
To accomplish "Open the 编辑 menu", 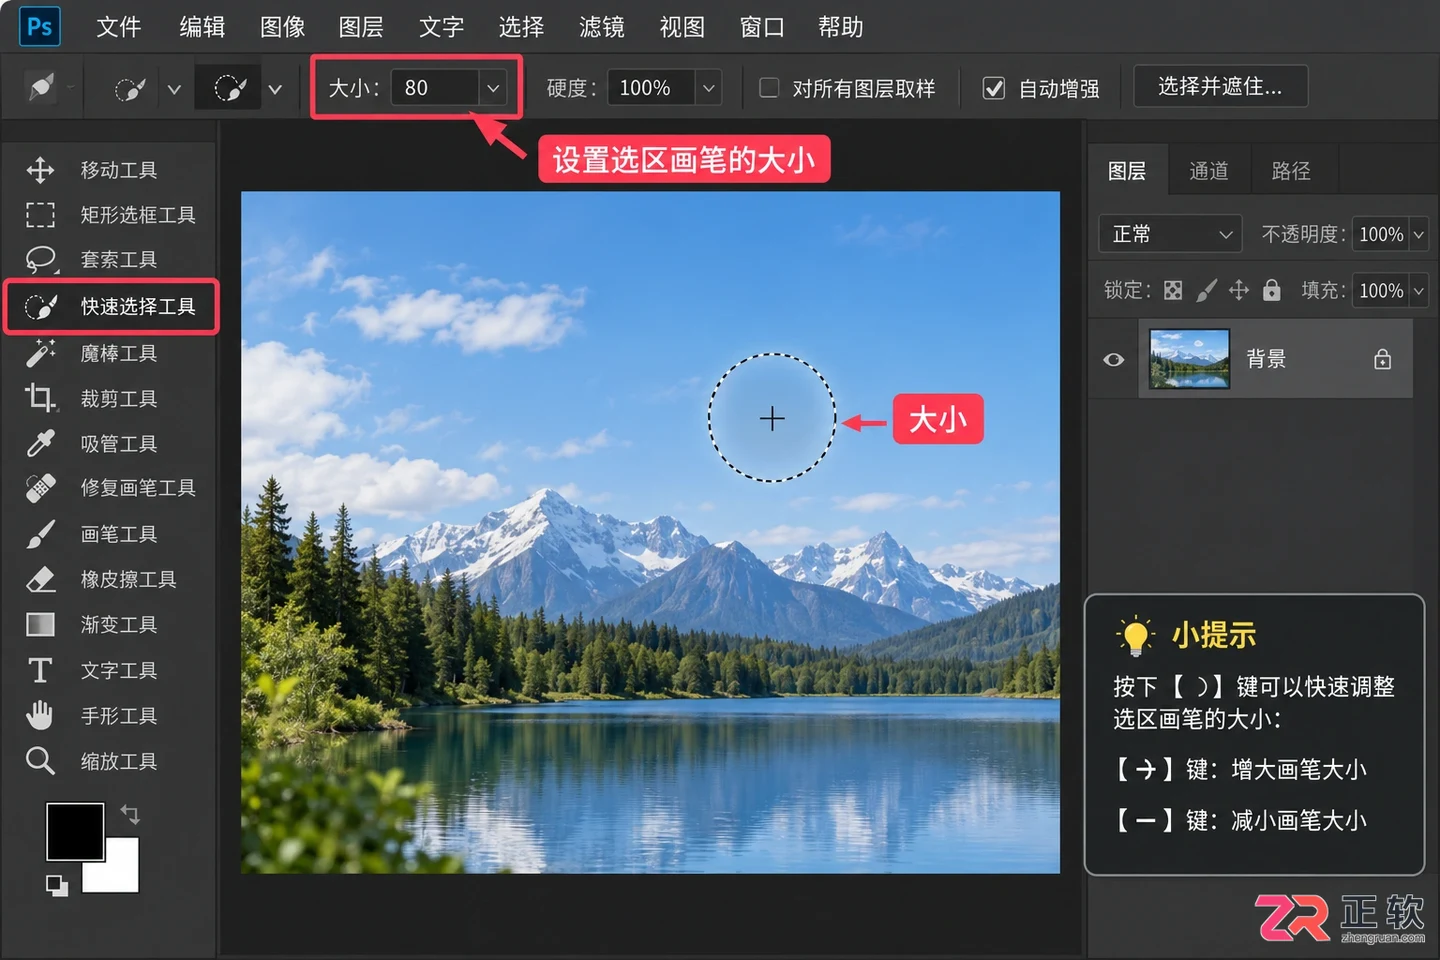I will click(x=201, y=27).
